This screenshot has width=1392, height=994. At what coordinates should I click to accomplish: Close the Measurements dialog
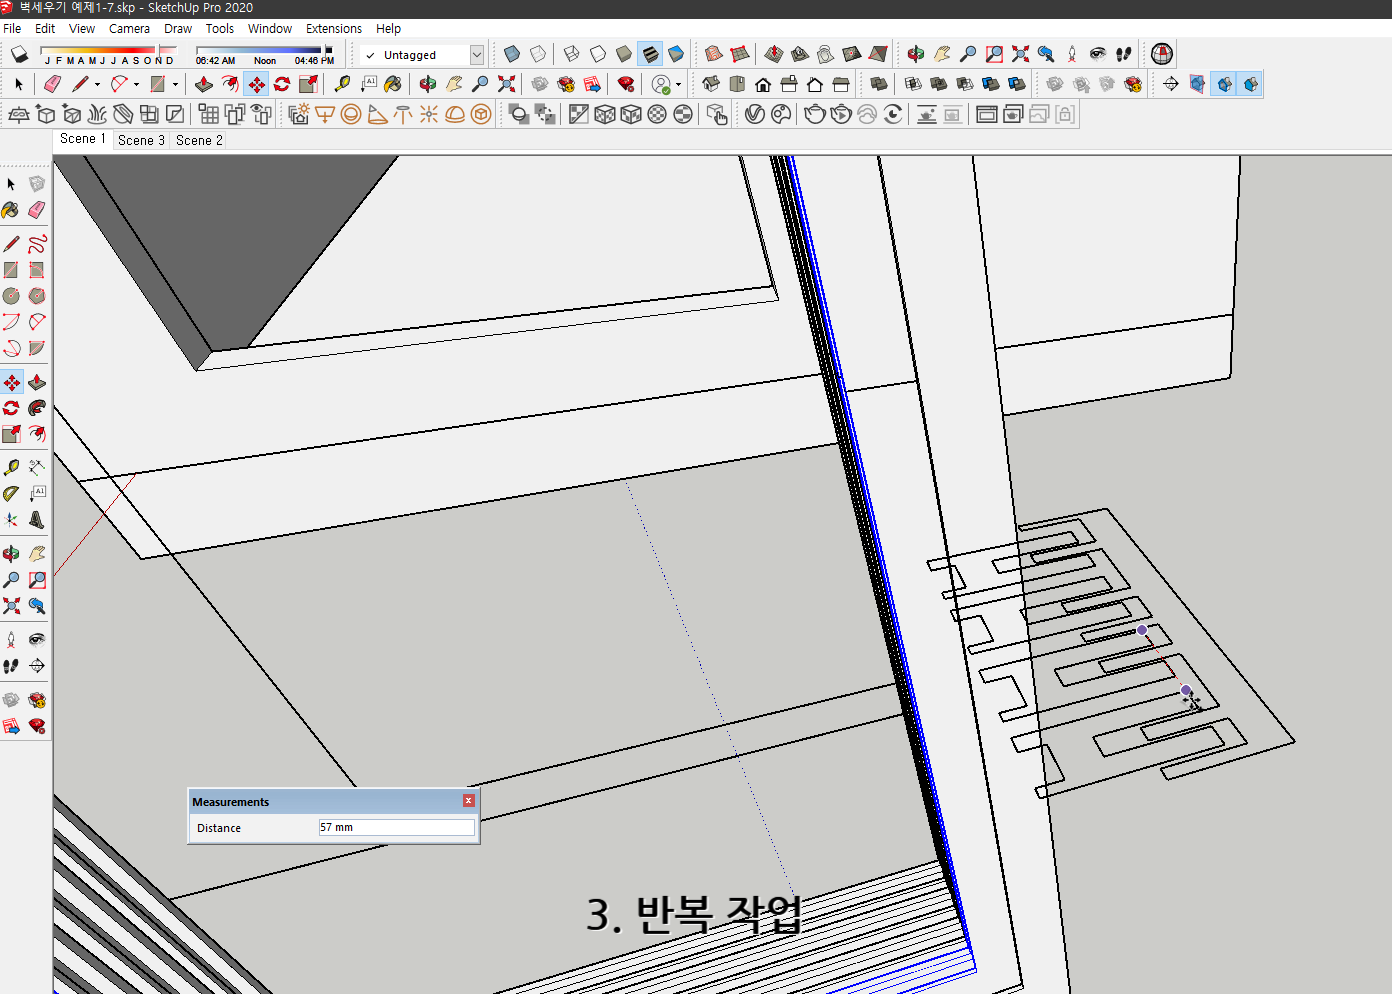(x=468, y=800)
